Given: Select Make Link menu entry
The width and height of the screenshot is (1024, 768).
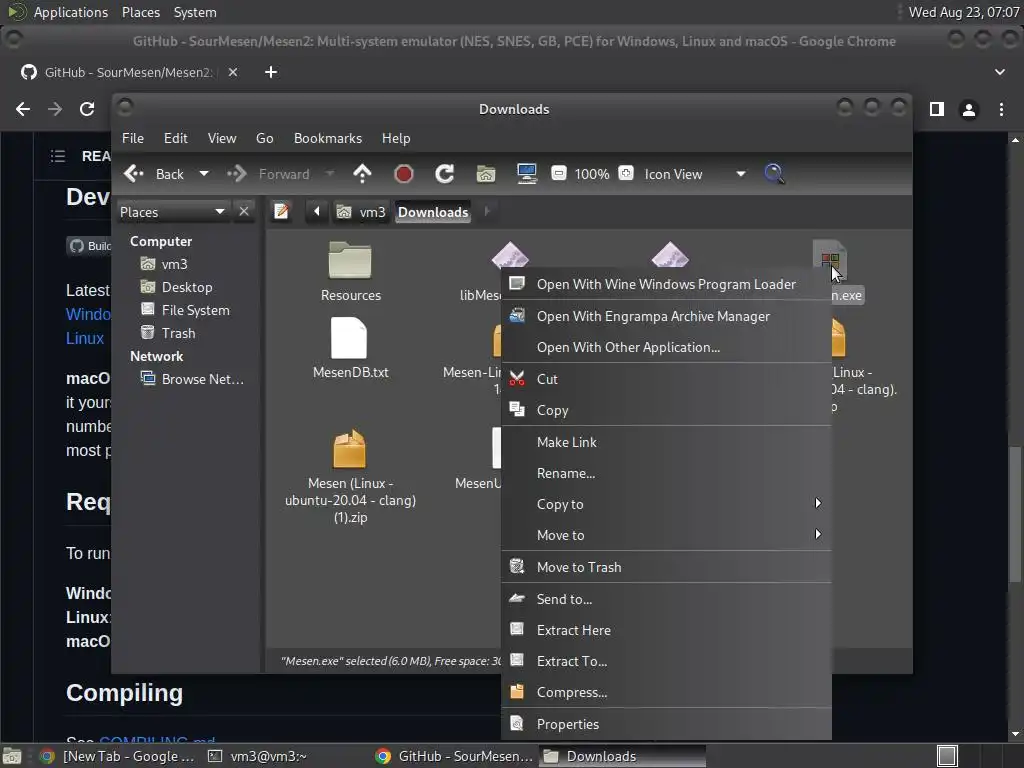Looking at the screenshot, I should point(666,442).
